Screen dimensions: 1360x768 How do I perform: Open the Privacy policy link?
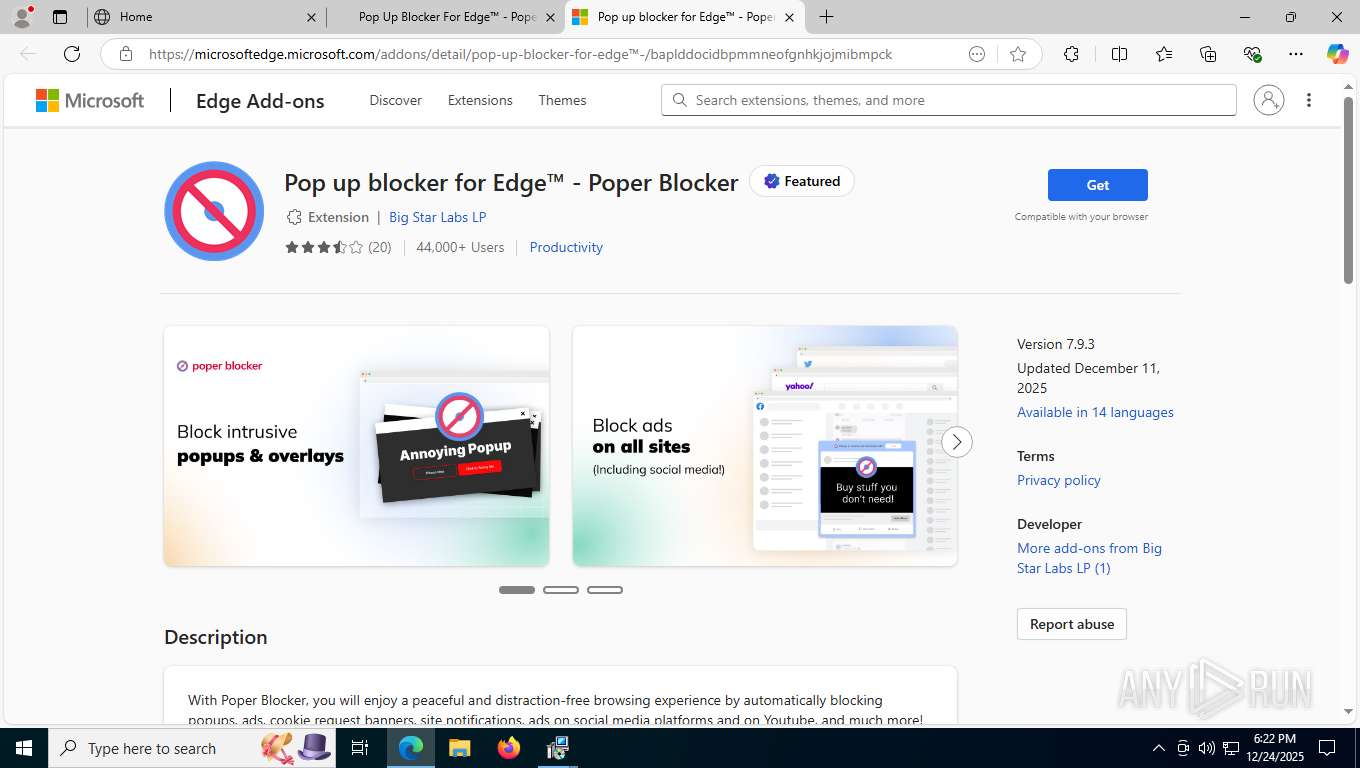point(1059,480)
